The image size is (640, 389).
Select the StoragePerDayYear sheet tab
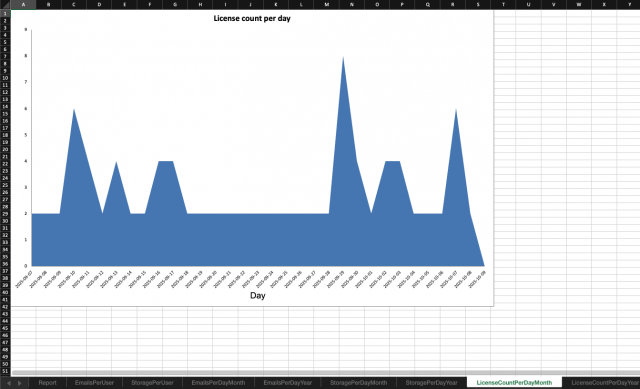coord(431,383)
